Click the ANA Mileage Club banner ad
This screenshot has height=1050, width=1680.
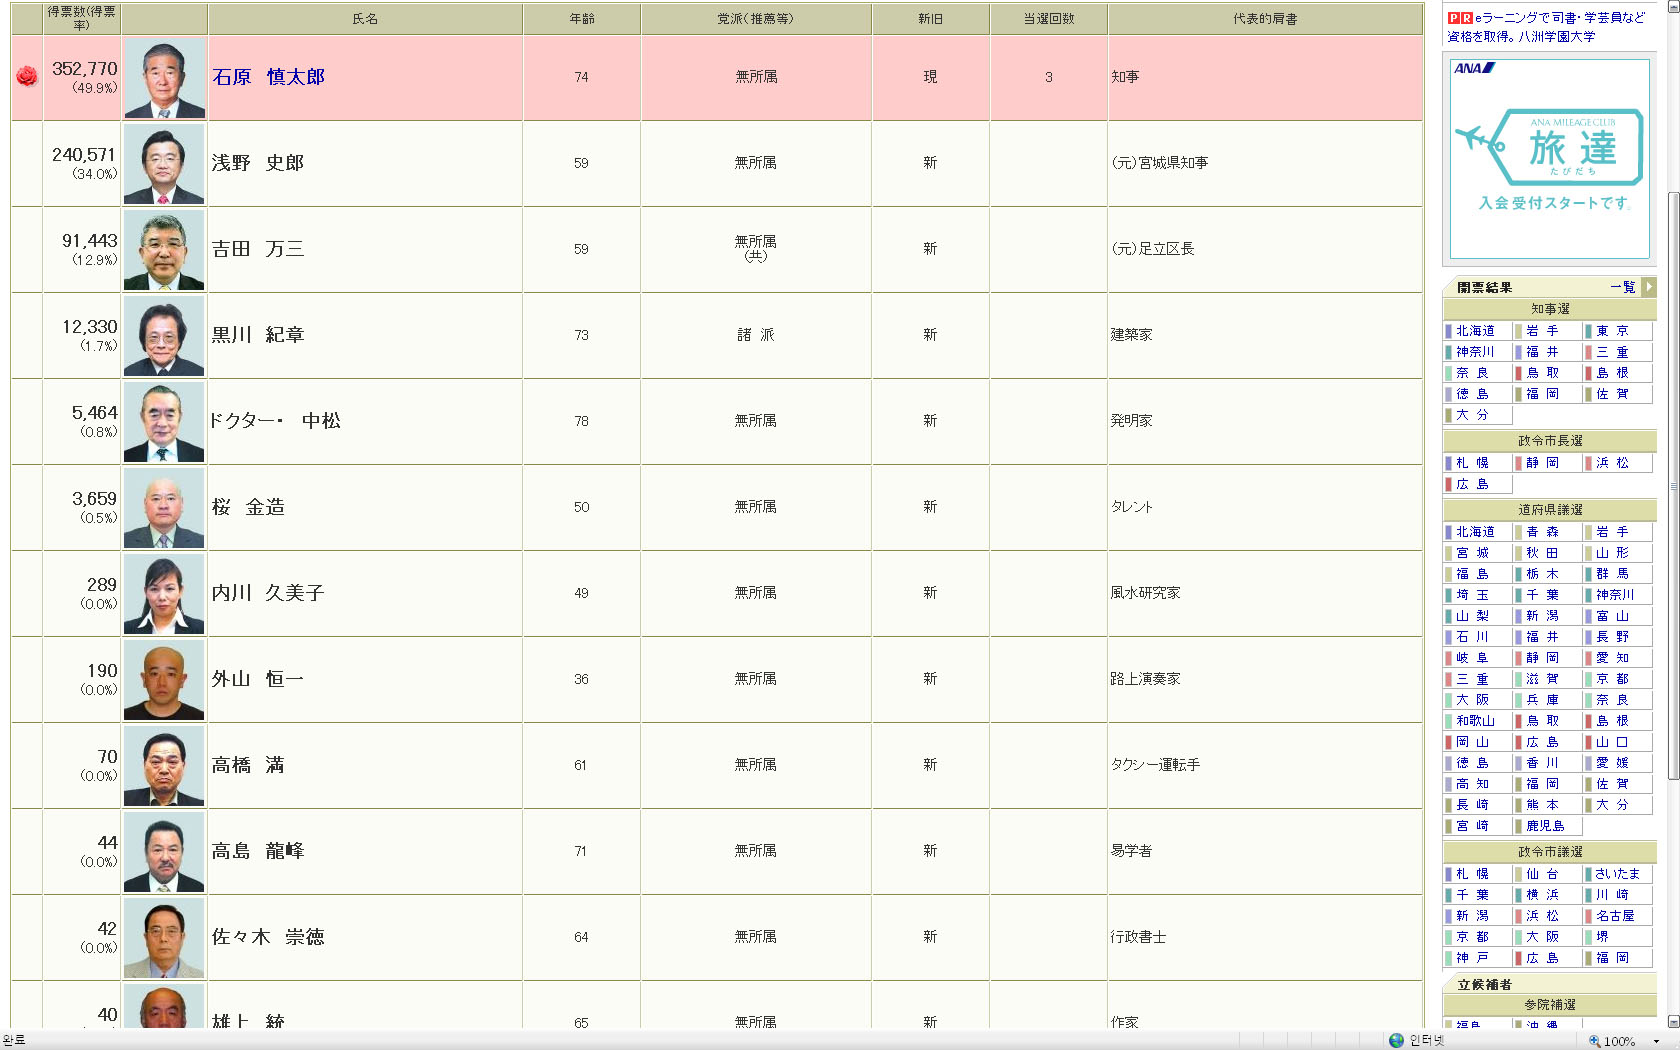tap(1549, 159)
